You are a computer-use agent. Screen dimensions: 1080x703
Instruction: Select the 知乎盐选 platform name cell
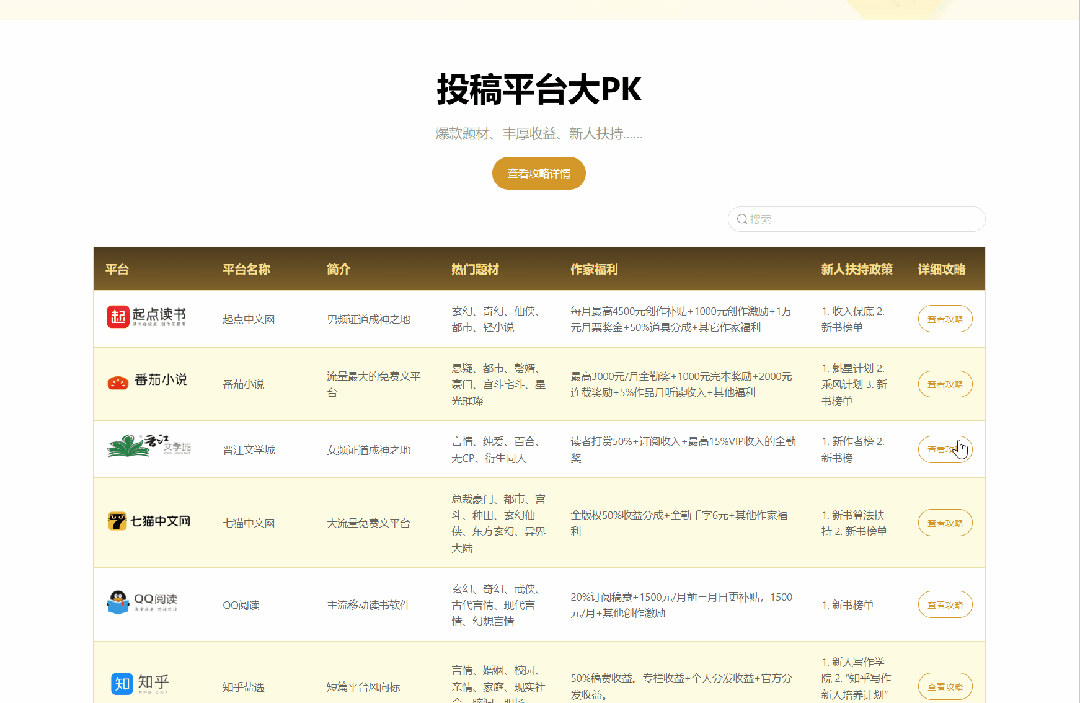243,686
